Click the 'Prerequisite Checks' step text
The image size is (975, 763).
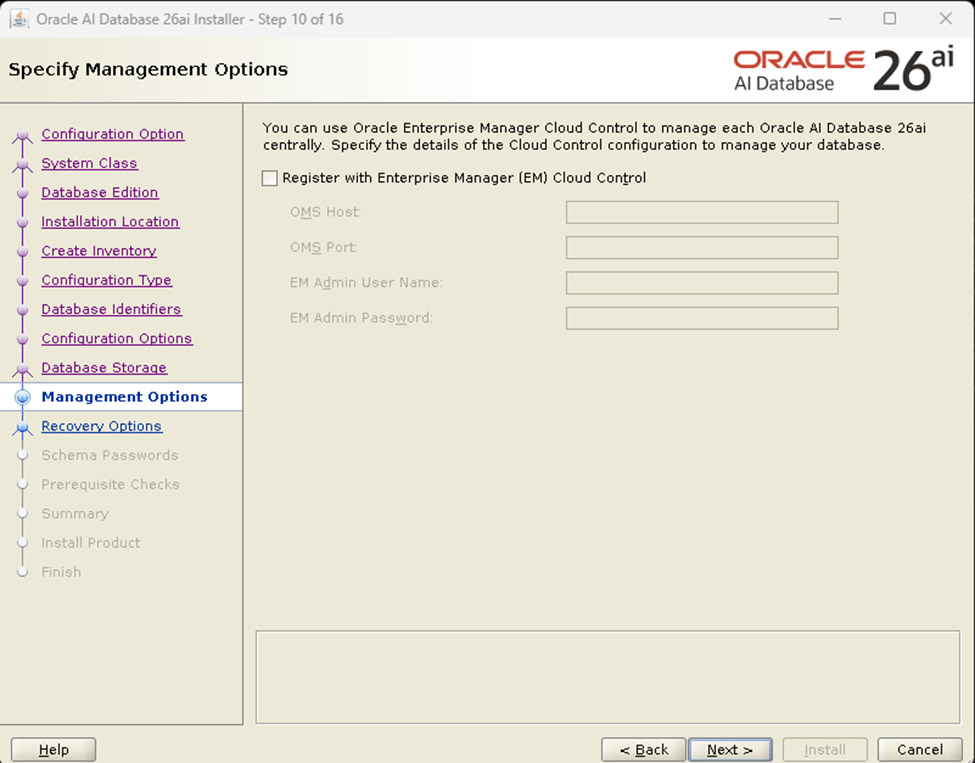(110, 484)
